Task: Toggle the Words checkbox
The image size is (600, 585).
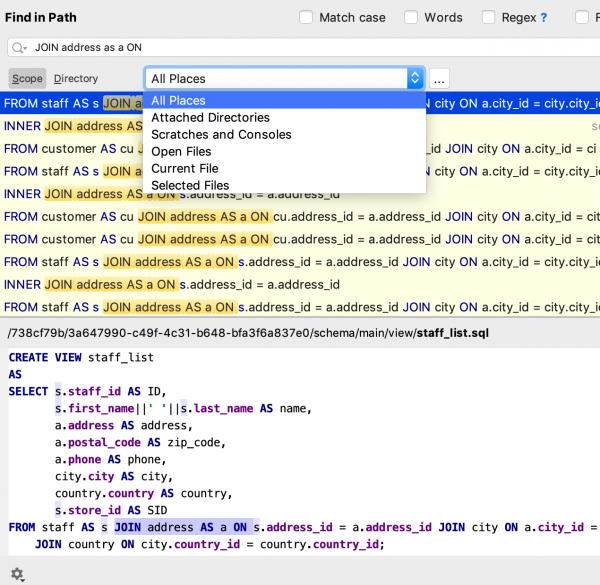Action: [411, 17]
